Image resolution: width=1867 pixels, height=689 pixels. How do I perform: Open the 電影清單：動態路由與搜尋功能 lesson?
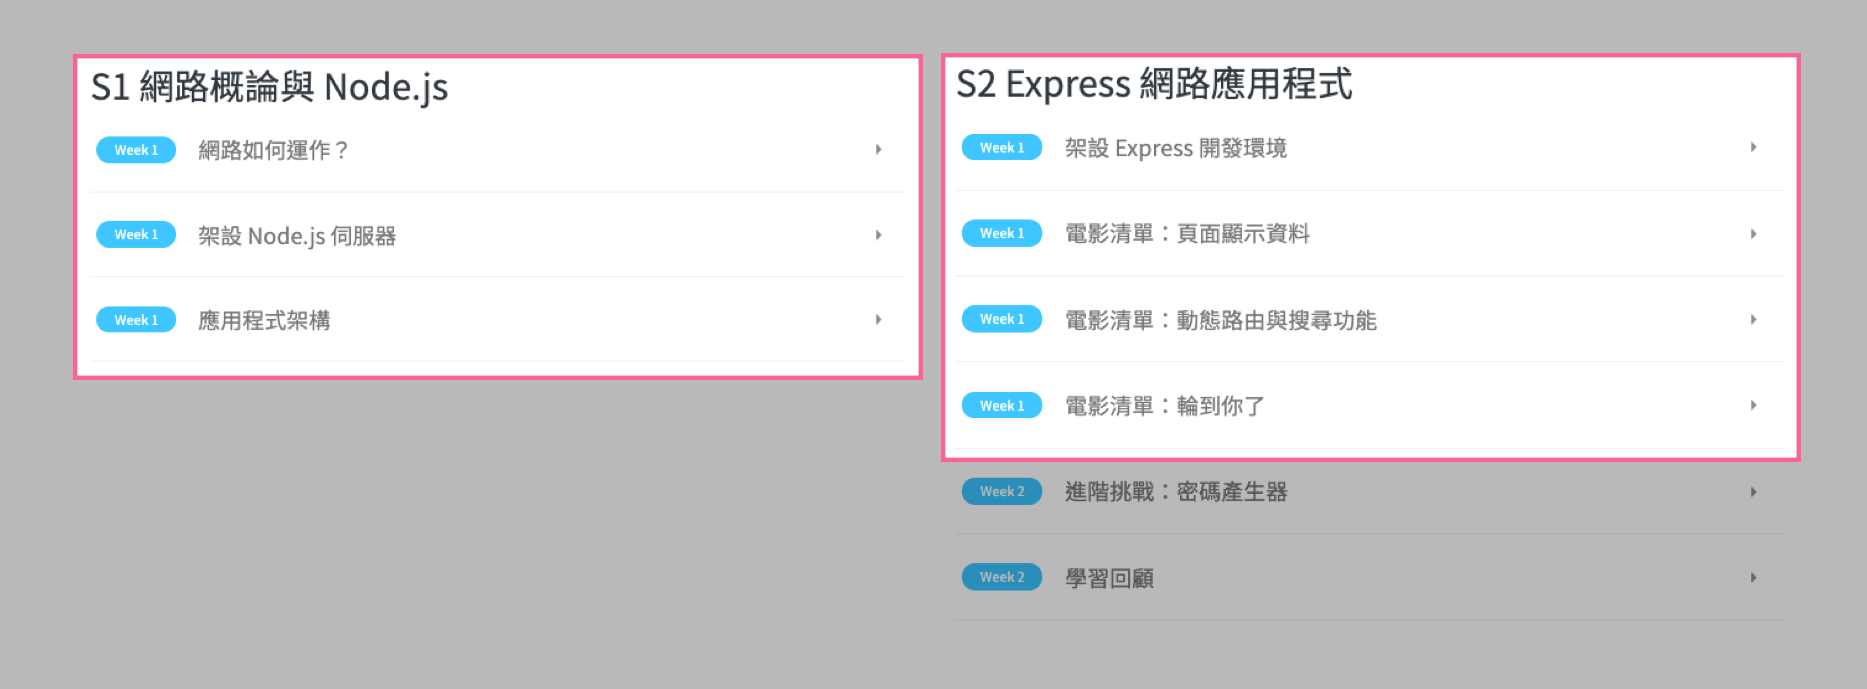pos(1220,320)
